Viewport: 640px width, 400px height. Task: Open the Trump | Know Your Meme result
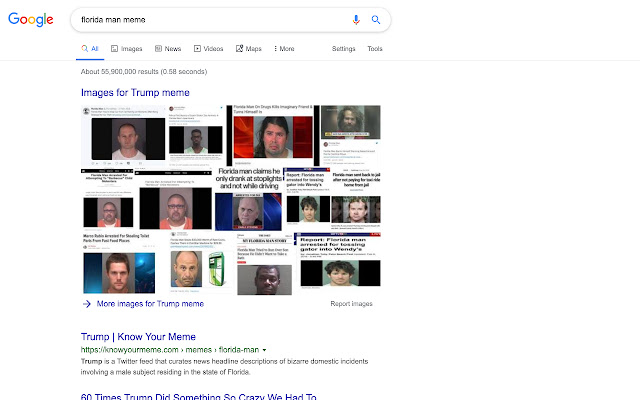tap(138, 337)
